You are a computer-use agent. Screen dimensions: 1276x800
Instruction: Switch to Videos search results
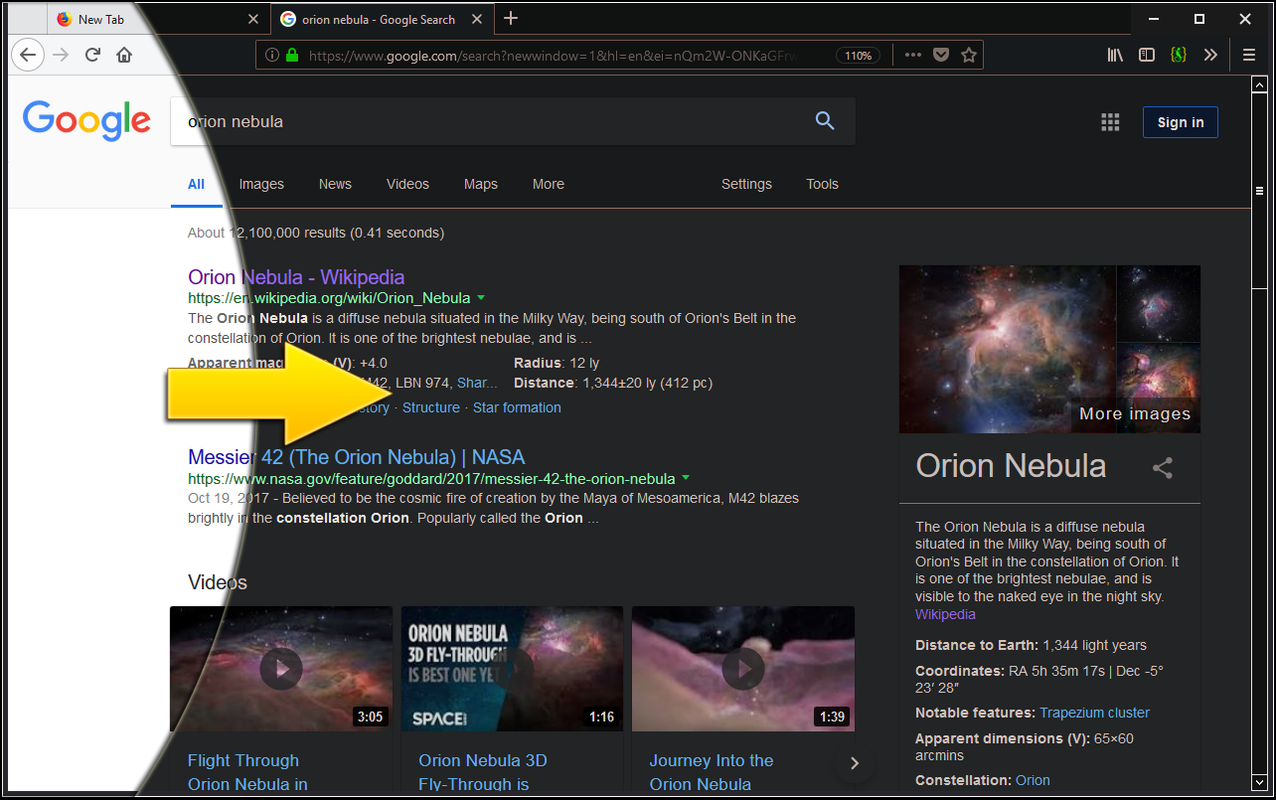coord(408,184)
